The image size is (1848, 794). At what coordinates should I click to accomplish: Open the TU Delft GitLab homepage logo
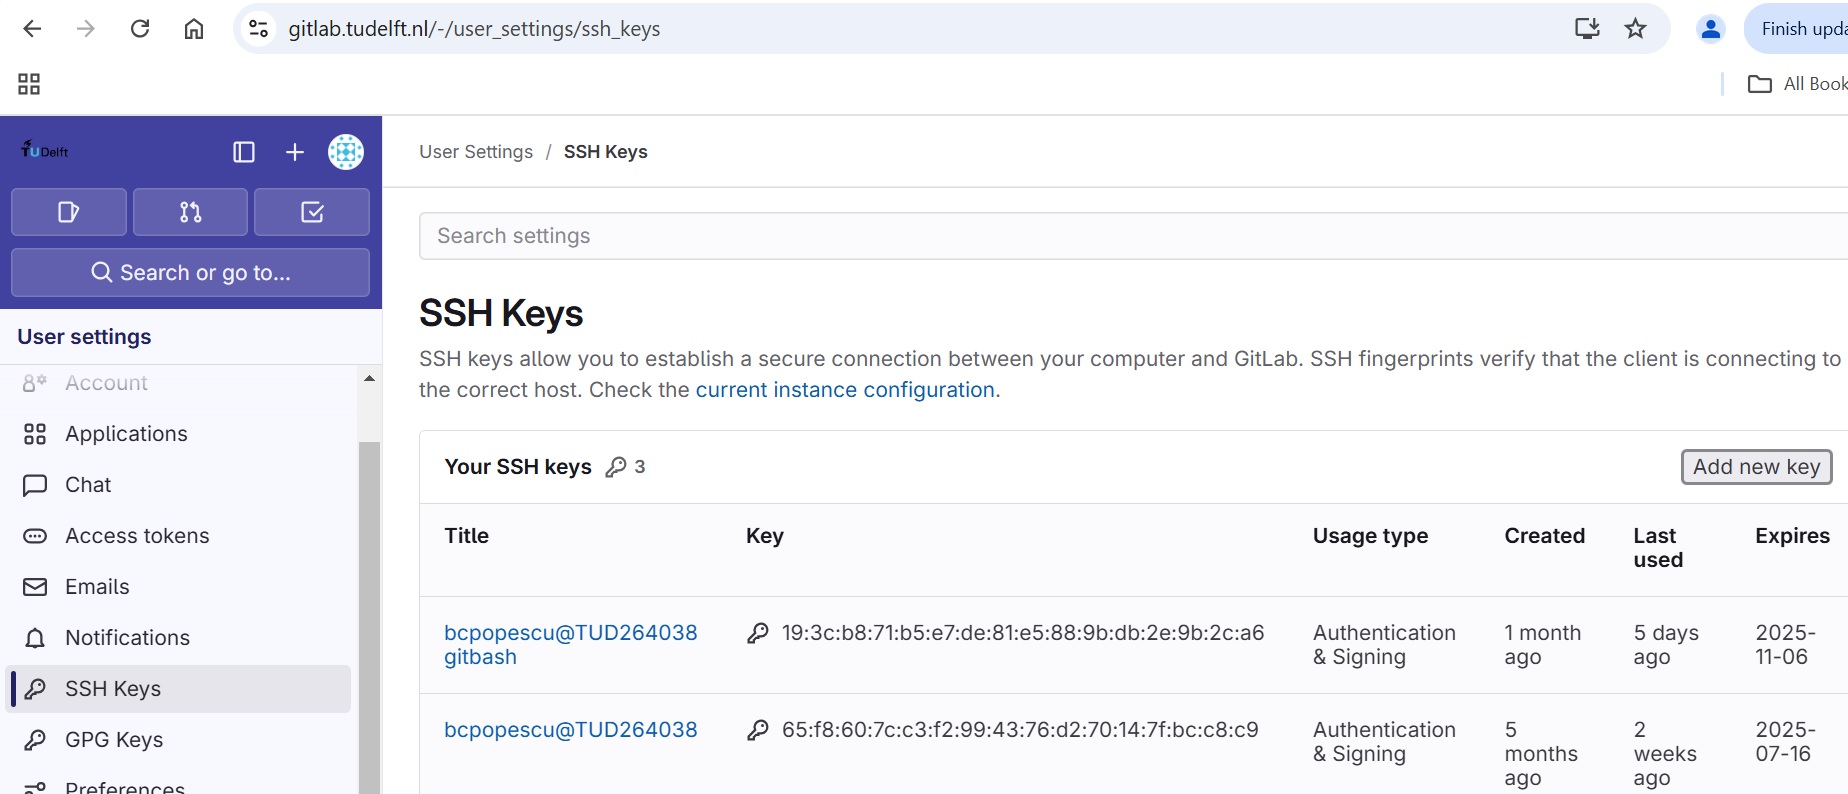[x=45, y=151]
